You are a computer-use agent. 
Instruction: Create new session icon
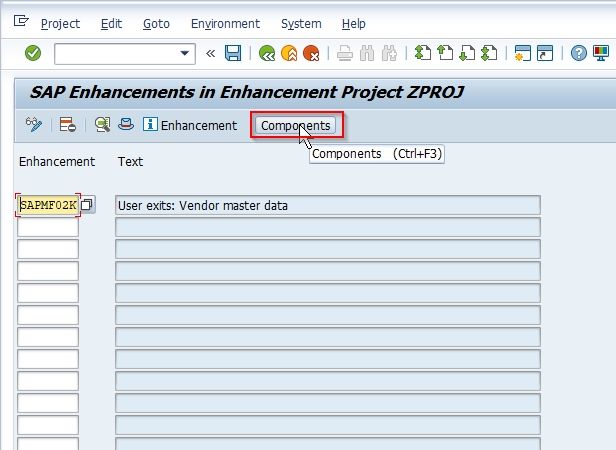tap(522, 53)
